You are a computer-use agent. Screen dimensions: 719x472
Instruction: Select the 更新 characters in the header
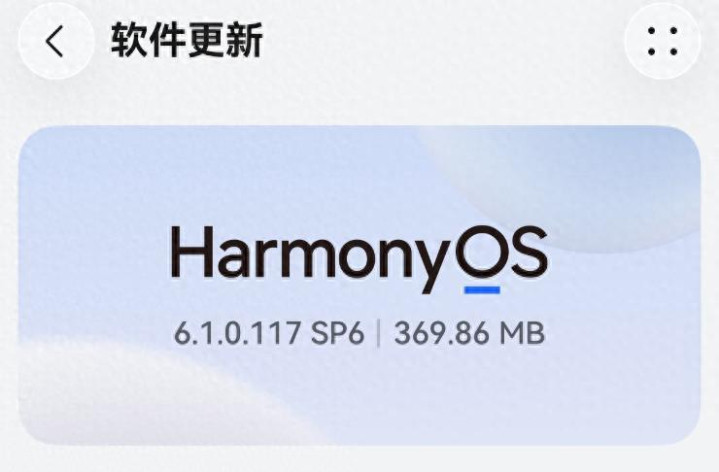pos(225,41)
